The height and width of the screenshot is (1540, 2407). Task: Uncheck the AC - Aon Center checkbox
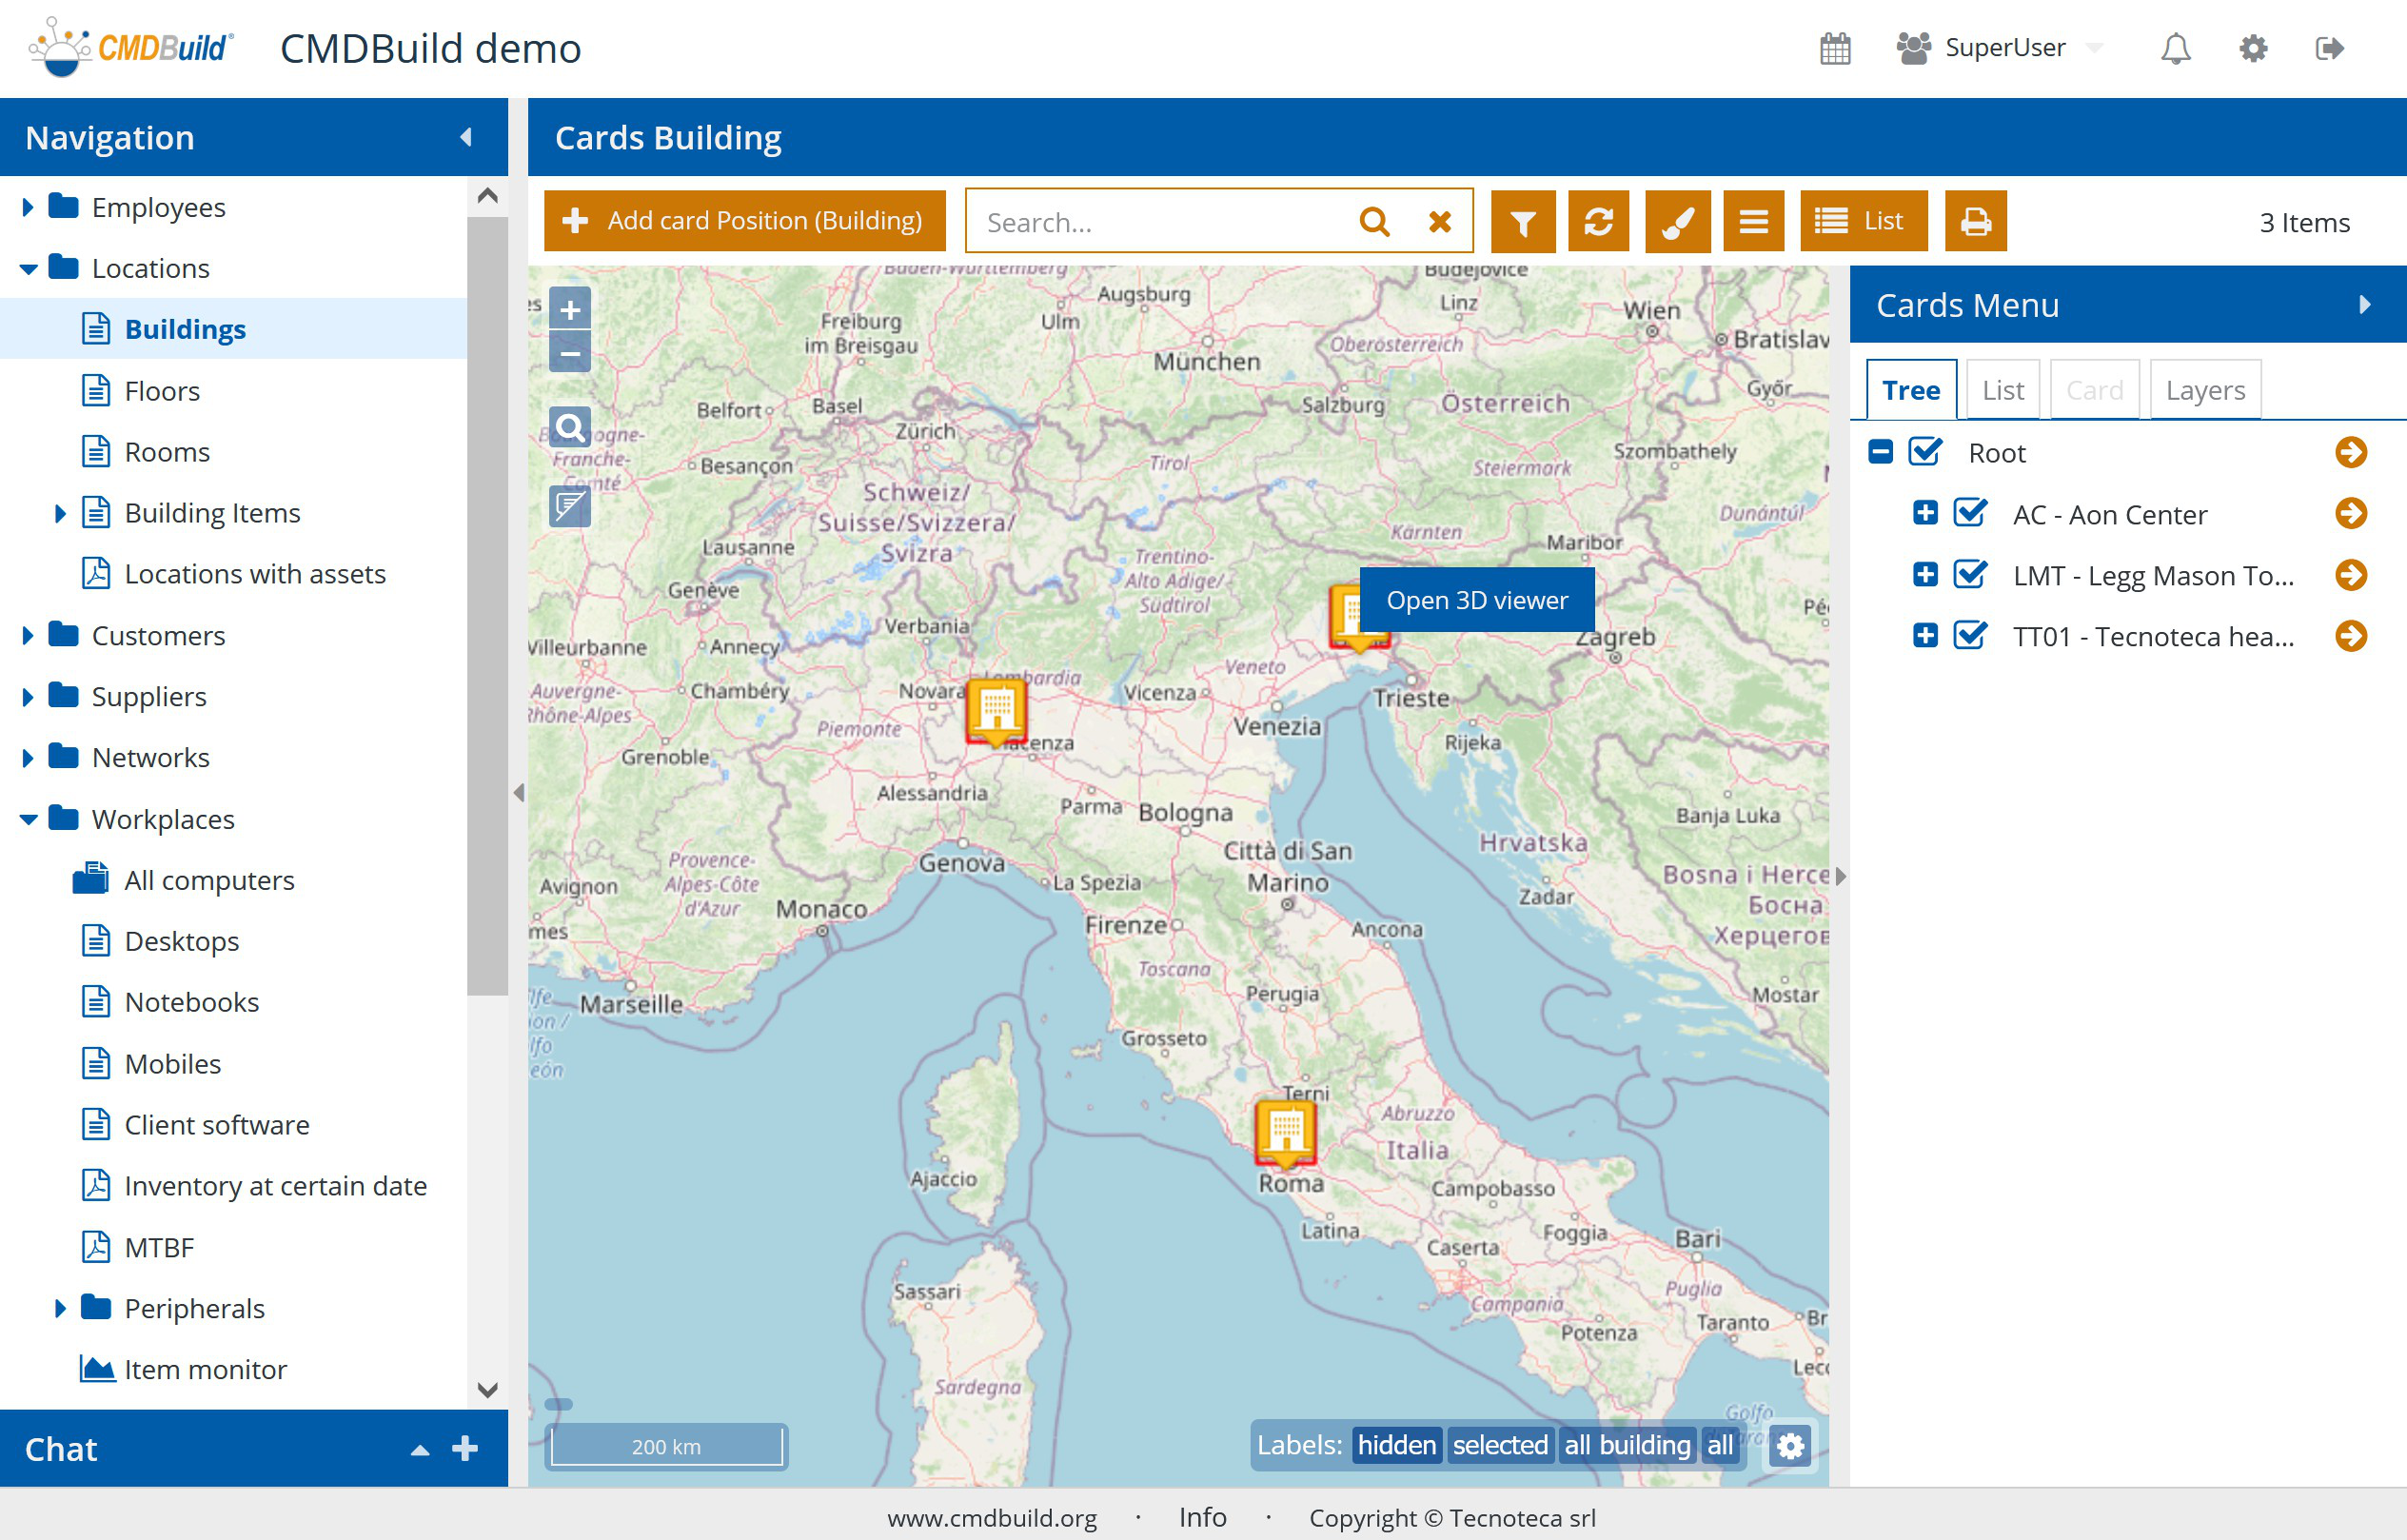(1970, 514)
